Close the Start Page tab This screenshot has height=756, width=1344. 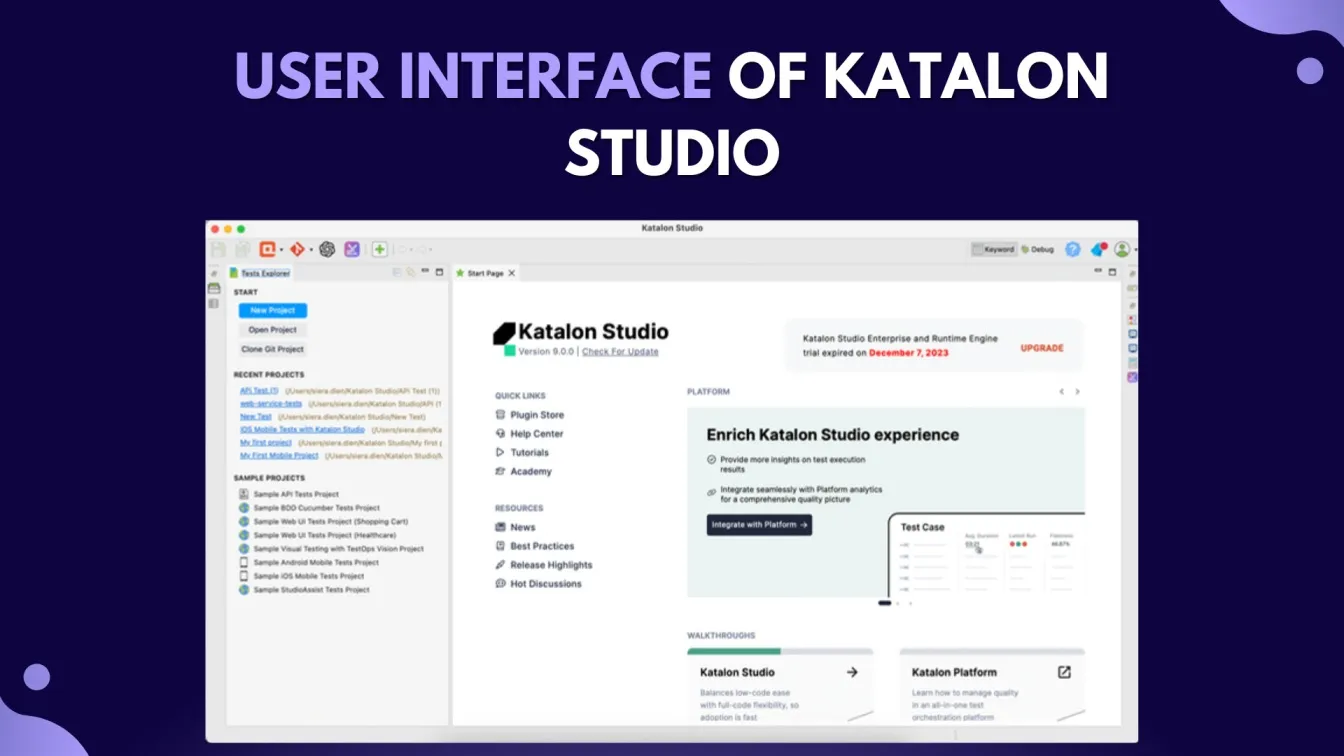(512, 273)
